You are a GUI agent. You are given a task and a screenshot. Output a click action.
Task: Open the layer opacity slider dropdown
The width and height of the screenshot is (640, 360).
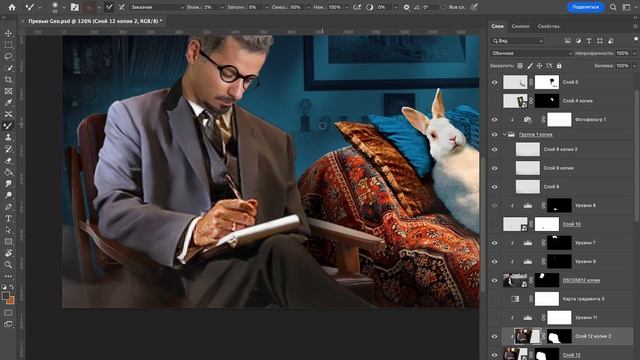click(634, 53)
